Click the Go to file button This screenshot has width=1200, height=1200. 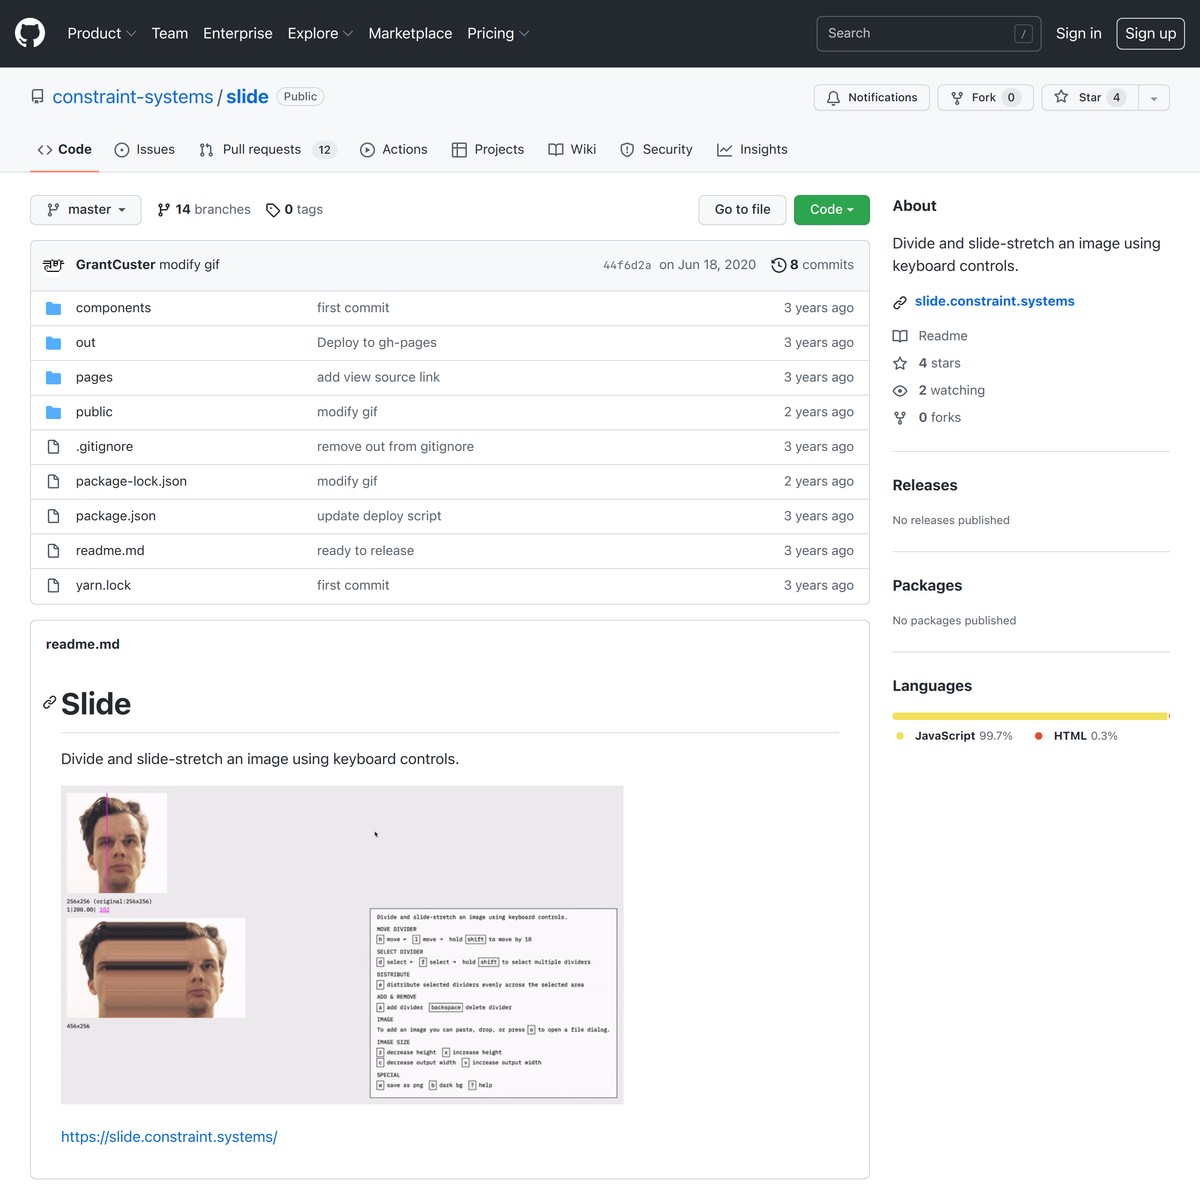pyautogui.click(x=742, y=209)
